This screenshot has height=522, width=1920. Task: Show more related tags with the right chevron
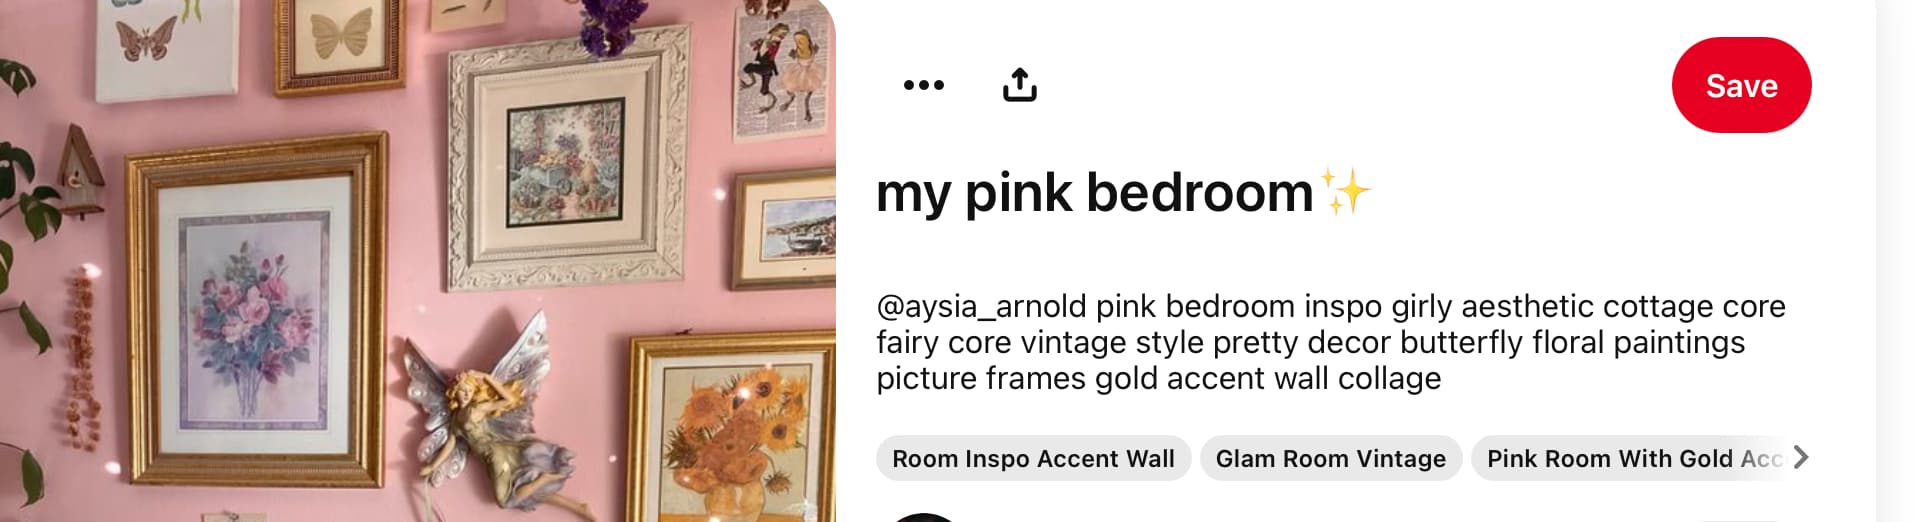tap(1800, 457)
